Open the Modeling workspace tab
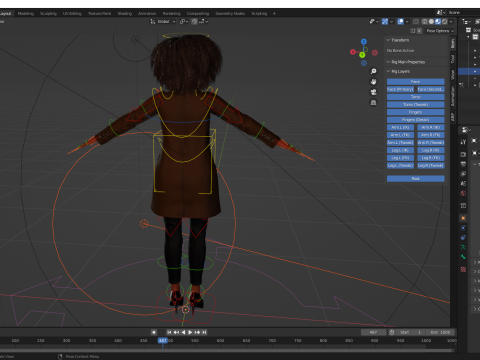 click(x=26, y=13)
